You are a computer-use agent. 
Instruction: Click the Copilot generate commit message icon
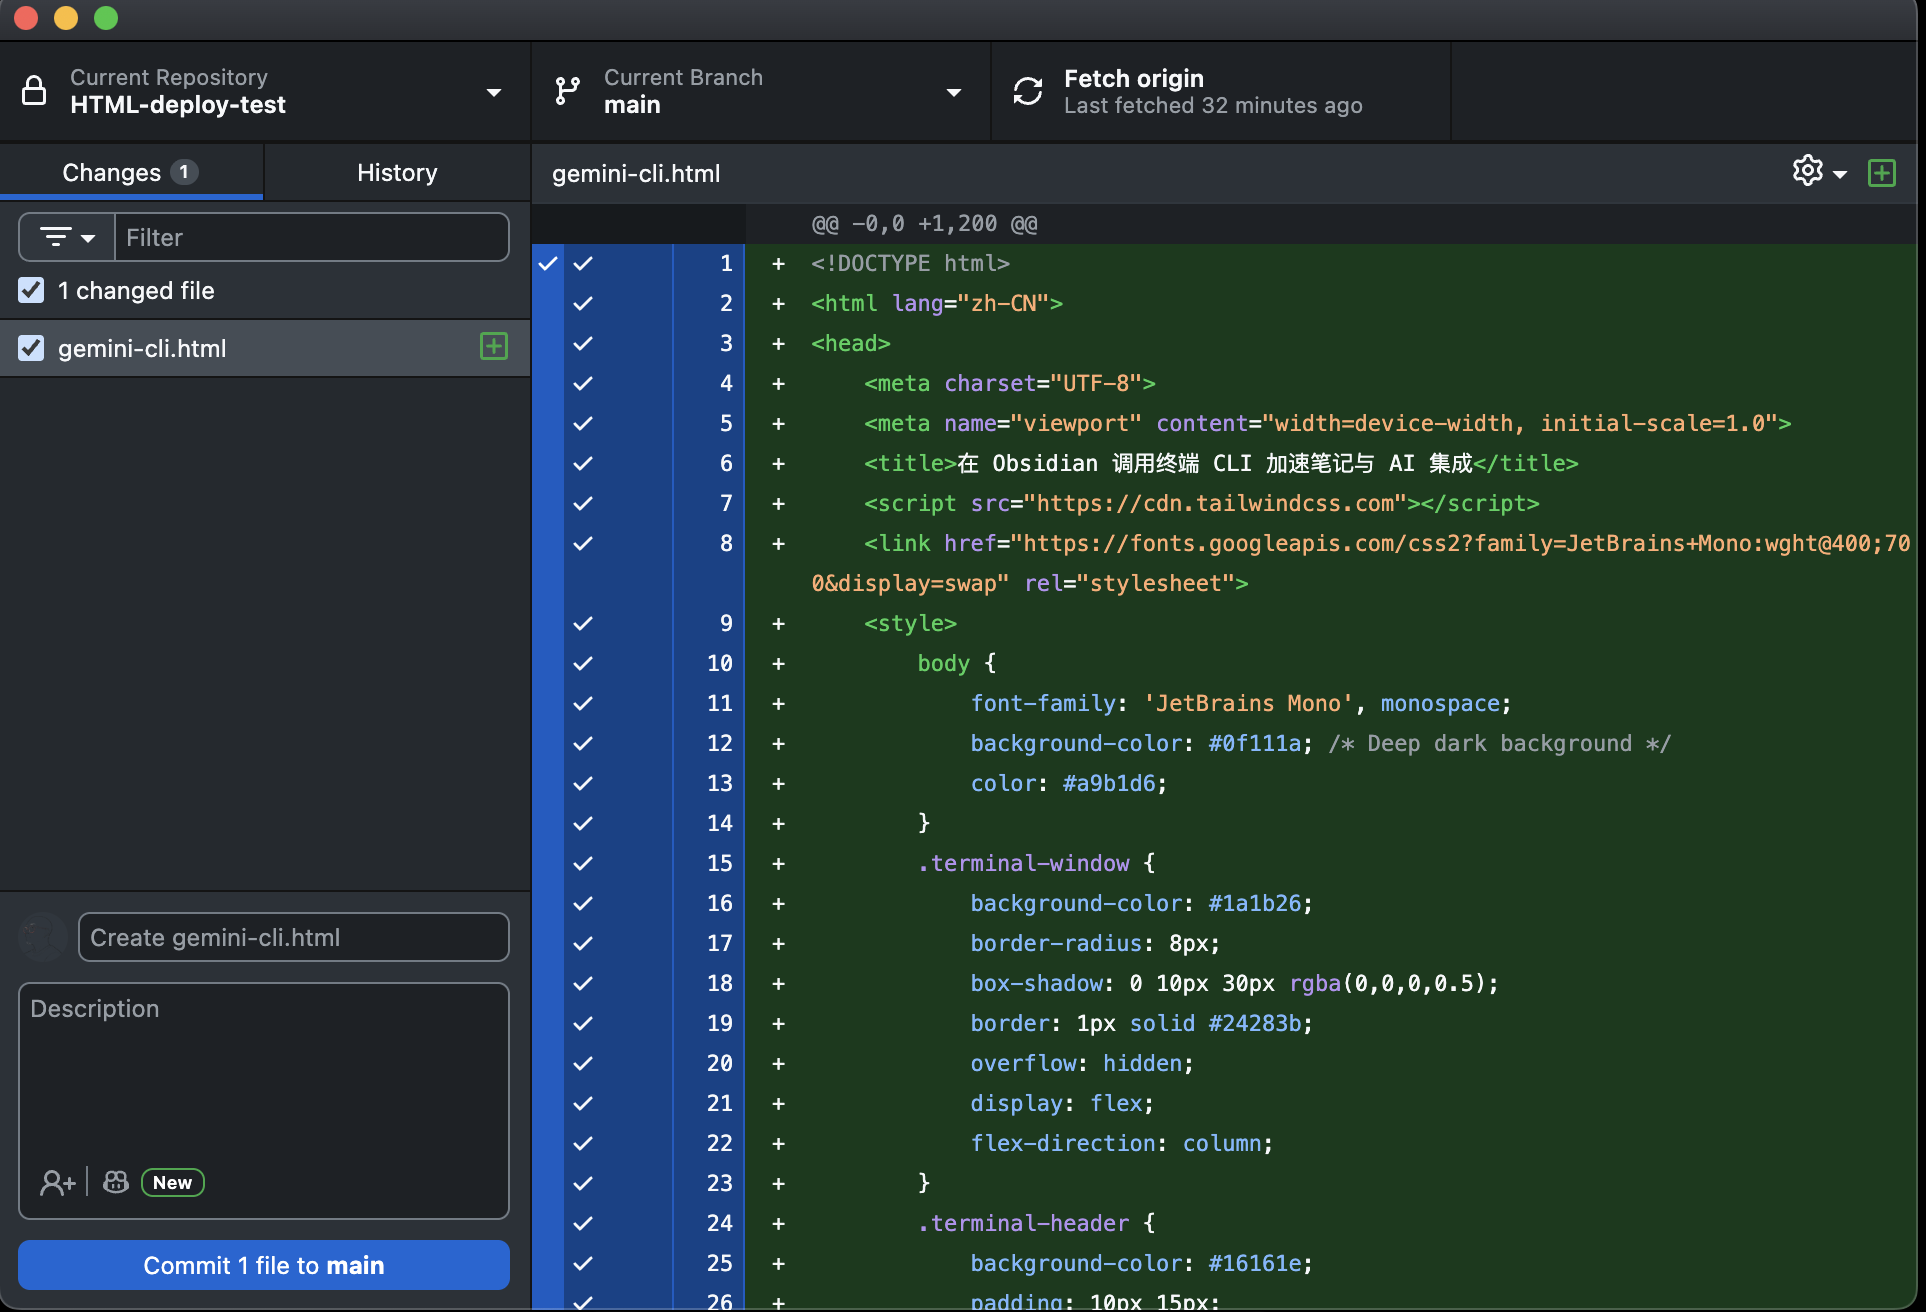116,1183
